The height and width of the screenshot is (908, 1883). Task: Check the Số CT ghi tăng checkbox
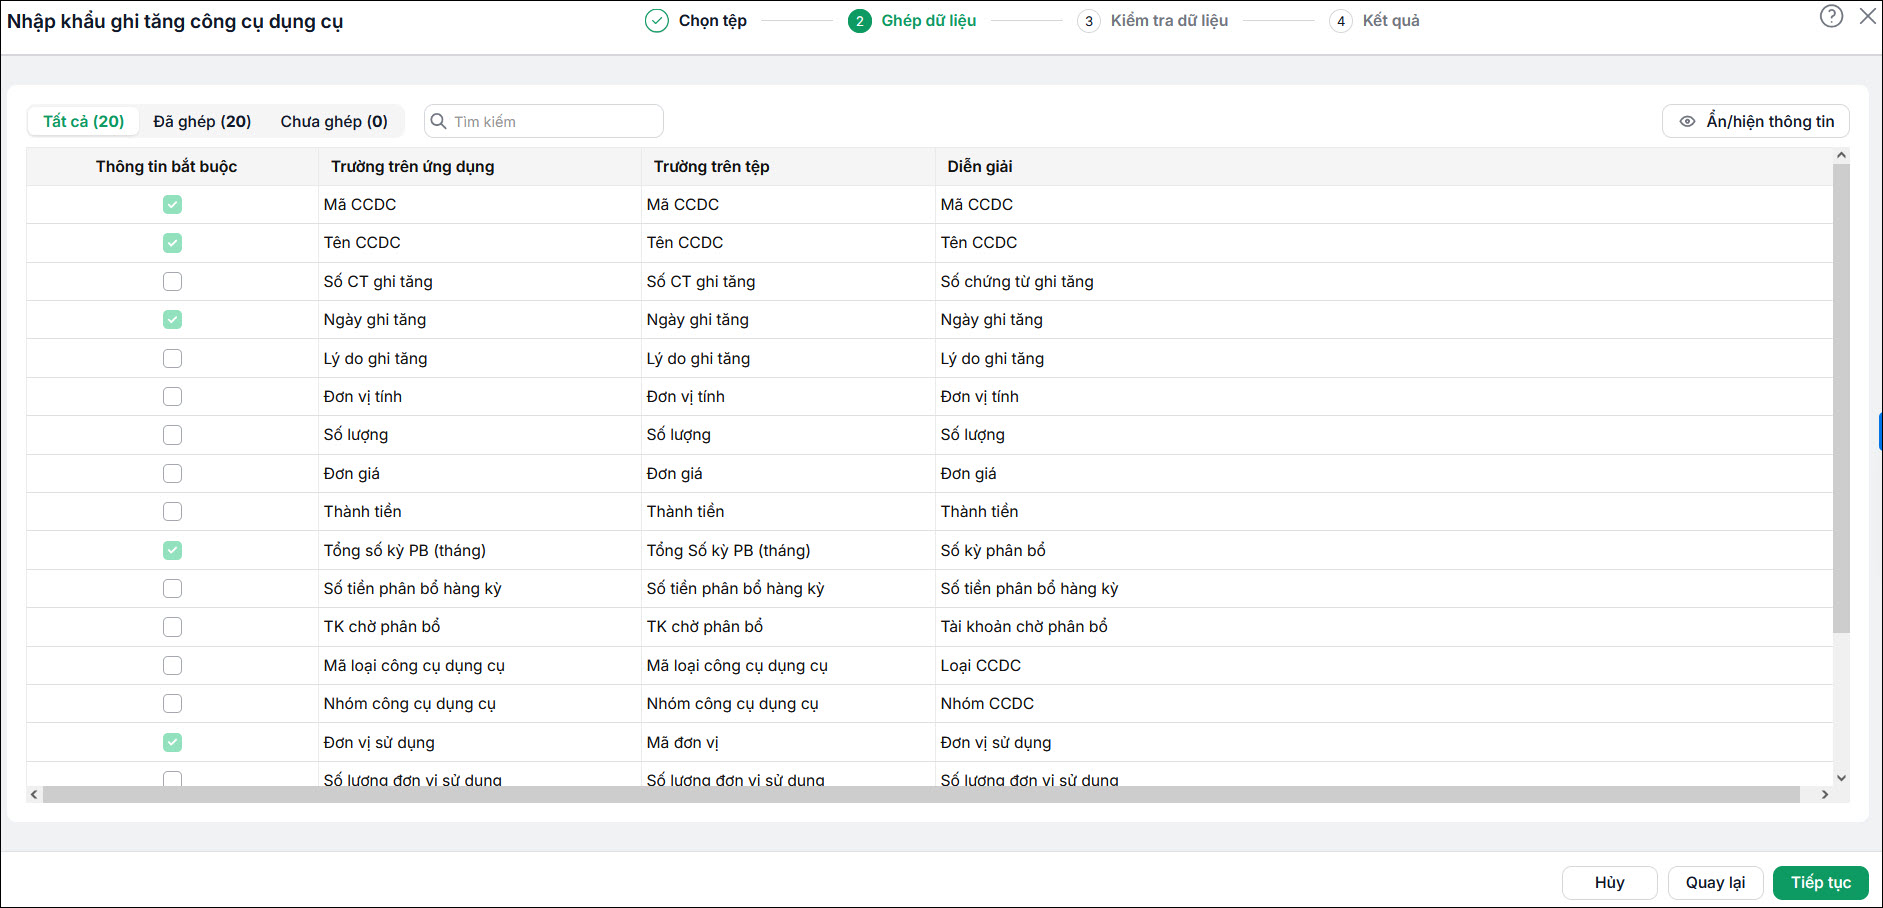[x=172, y=281]
